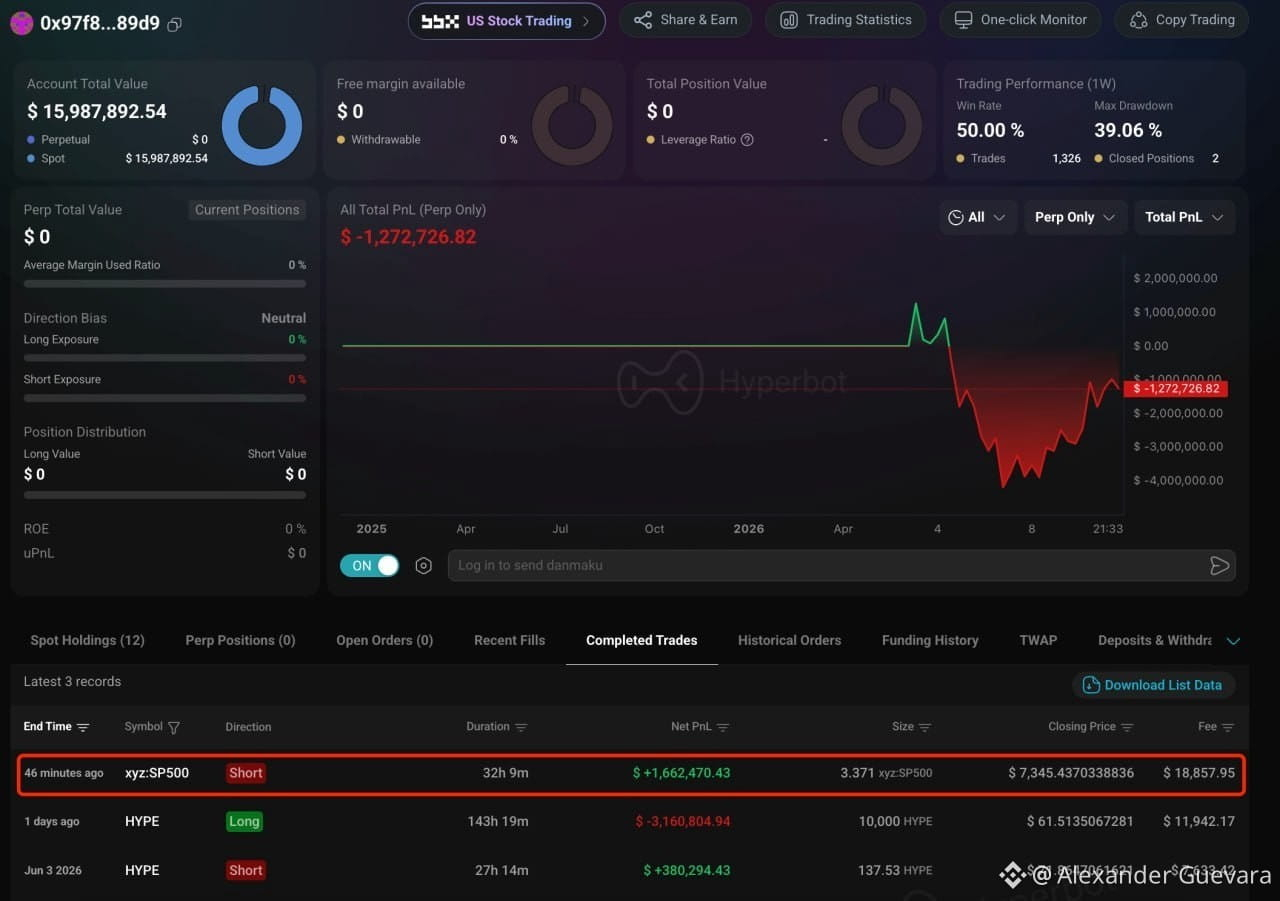The height and width of the screenshot is (901, 1280).
Task: Click the Average Margin Used Ratio bar
Action: [165, 284]
